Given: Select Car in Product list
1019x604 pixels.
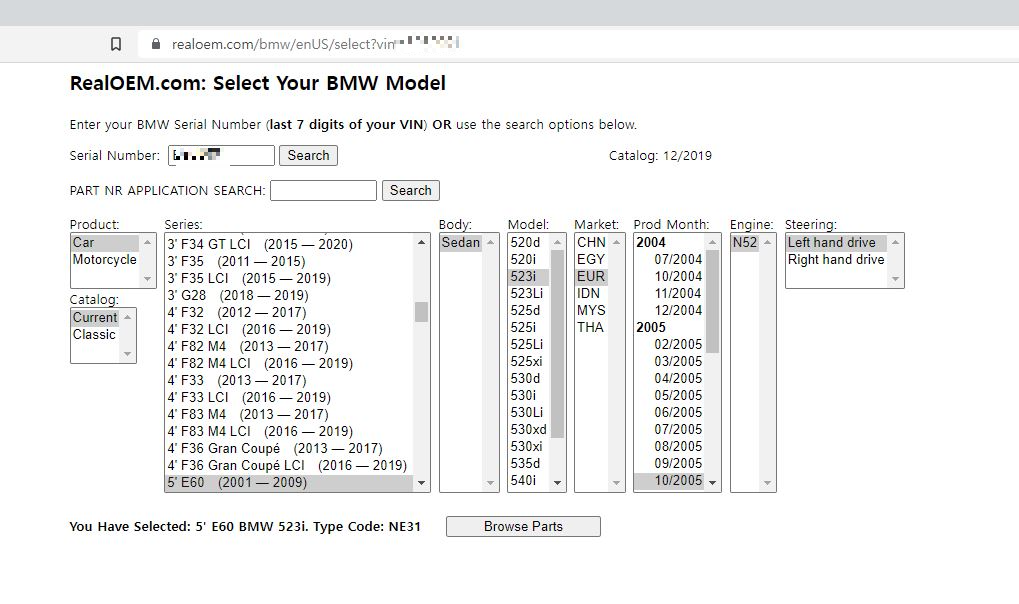Looking at the screenshot, I should click(105, 243).
